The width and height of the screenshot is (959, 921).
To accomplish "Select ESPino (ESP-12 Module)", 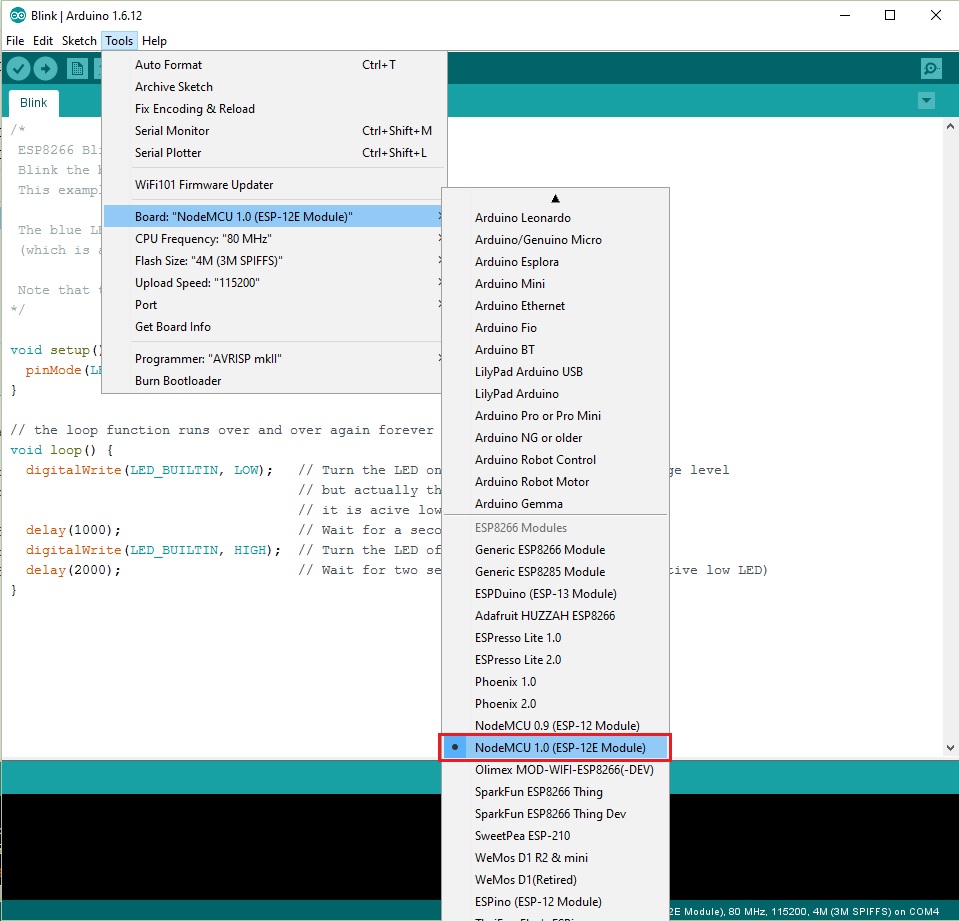I will 555,902.
